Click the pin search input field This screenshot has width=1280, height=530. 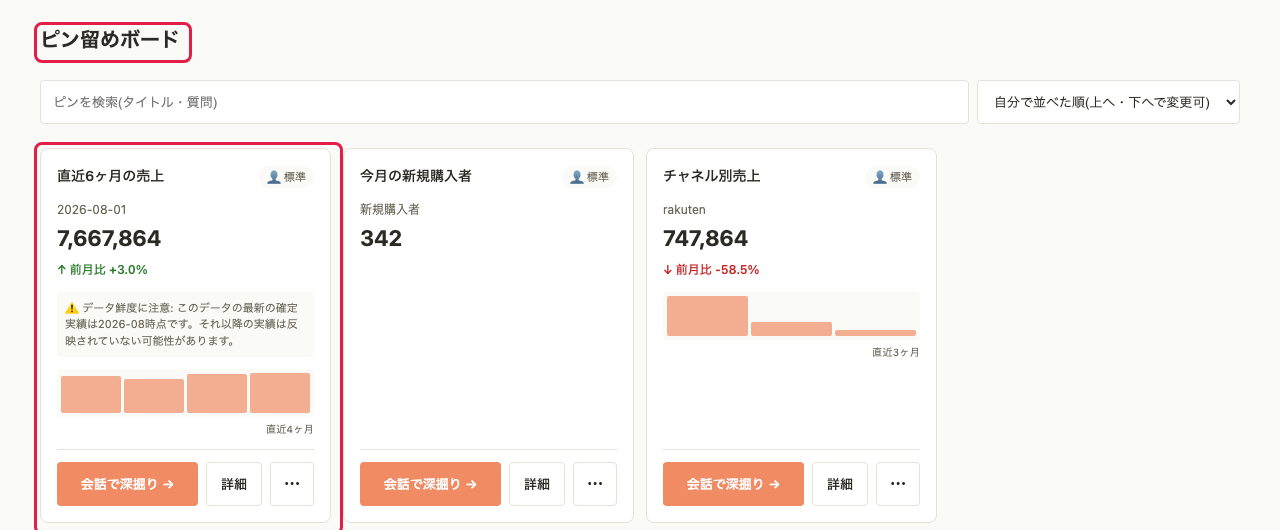(x=504, y=102)
